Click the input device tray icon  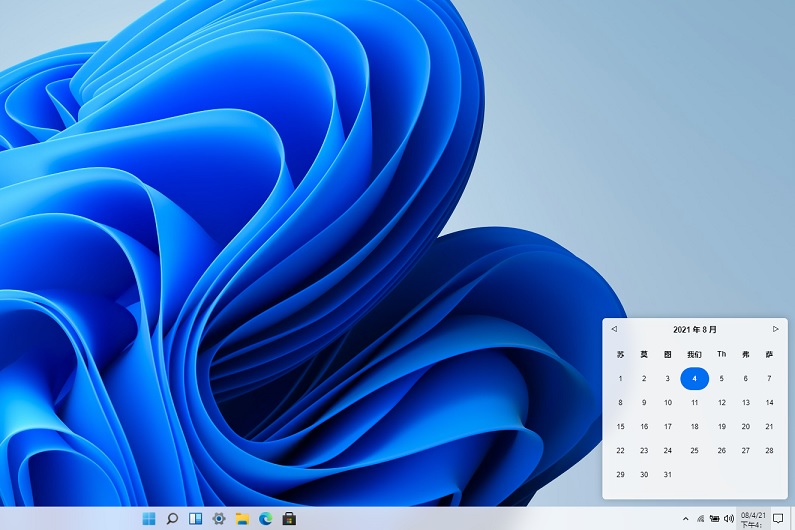(714, 518)
